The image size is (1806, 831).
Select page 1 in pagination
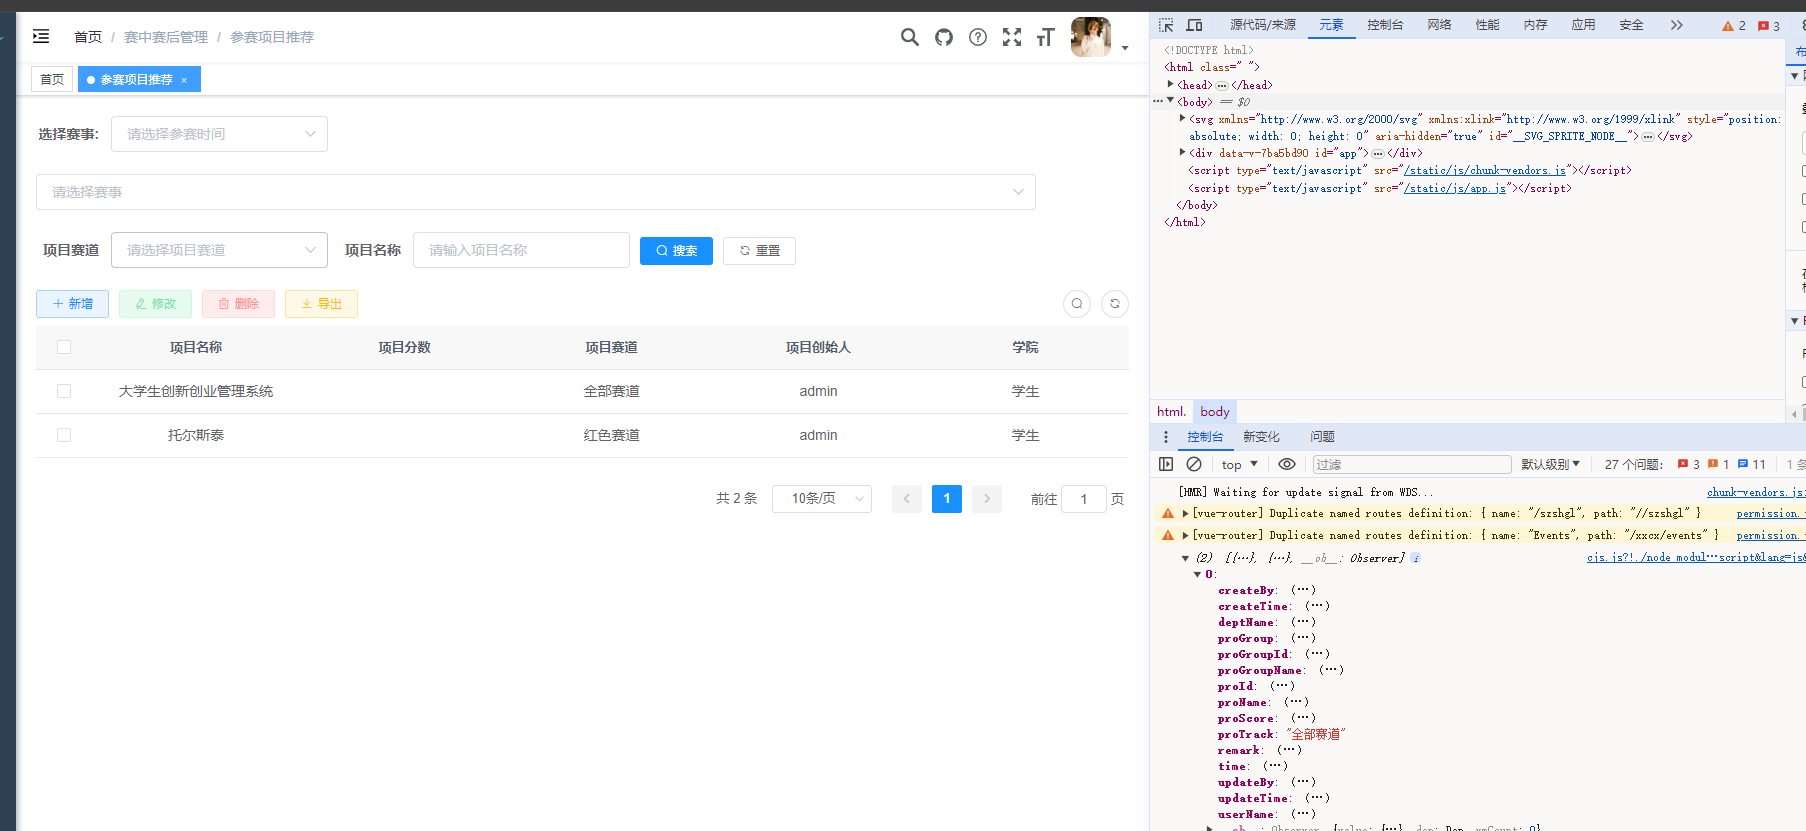(947, 498)
